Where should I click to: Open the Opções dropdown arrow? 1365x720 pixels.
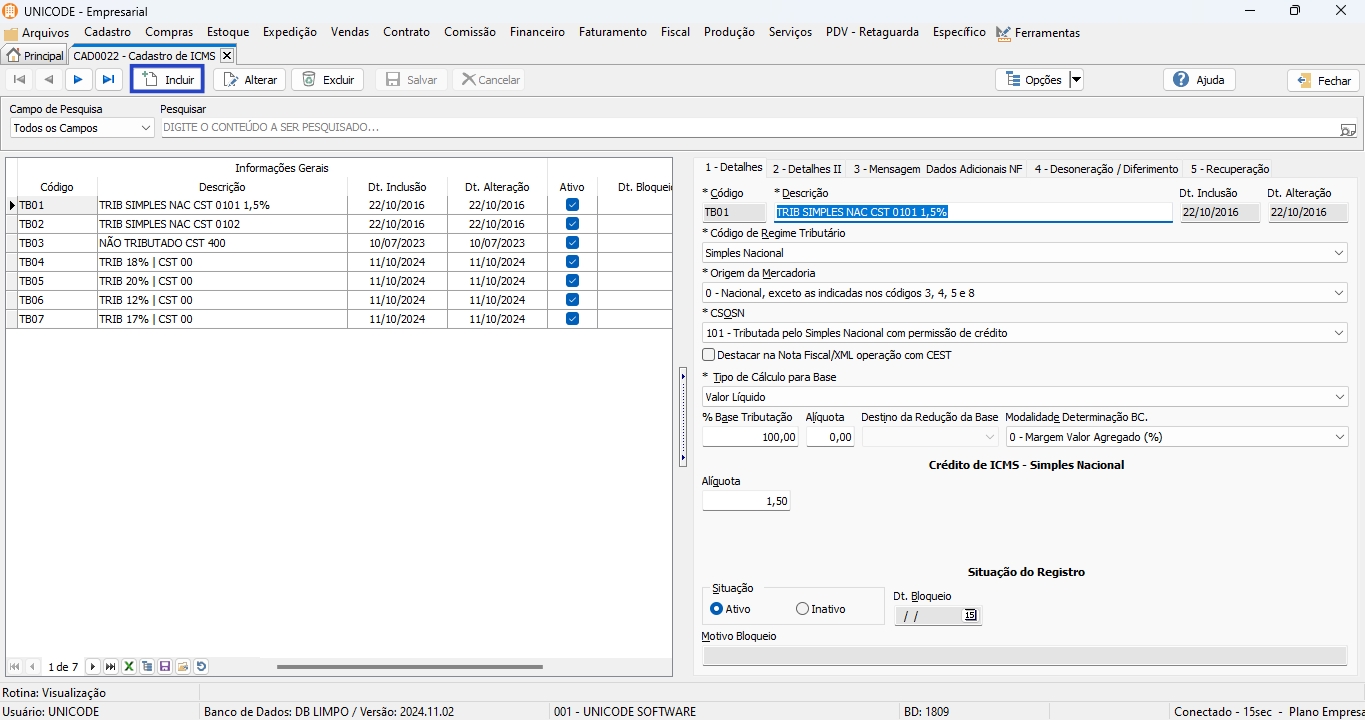[1076, 80]
